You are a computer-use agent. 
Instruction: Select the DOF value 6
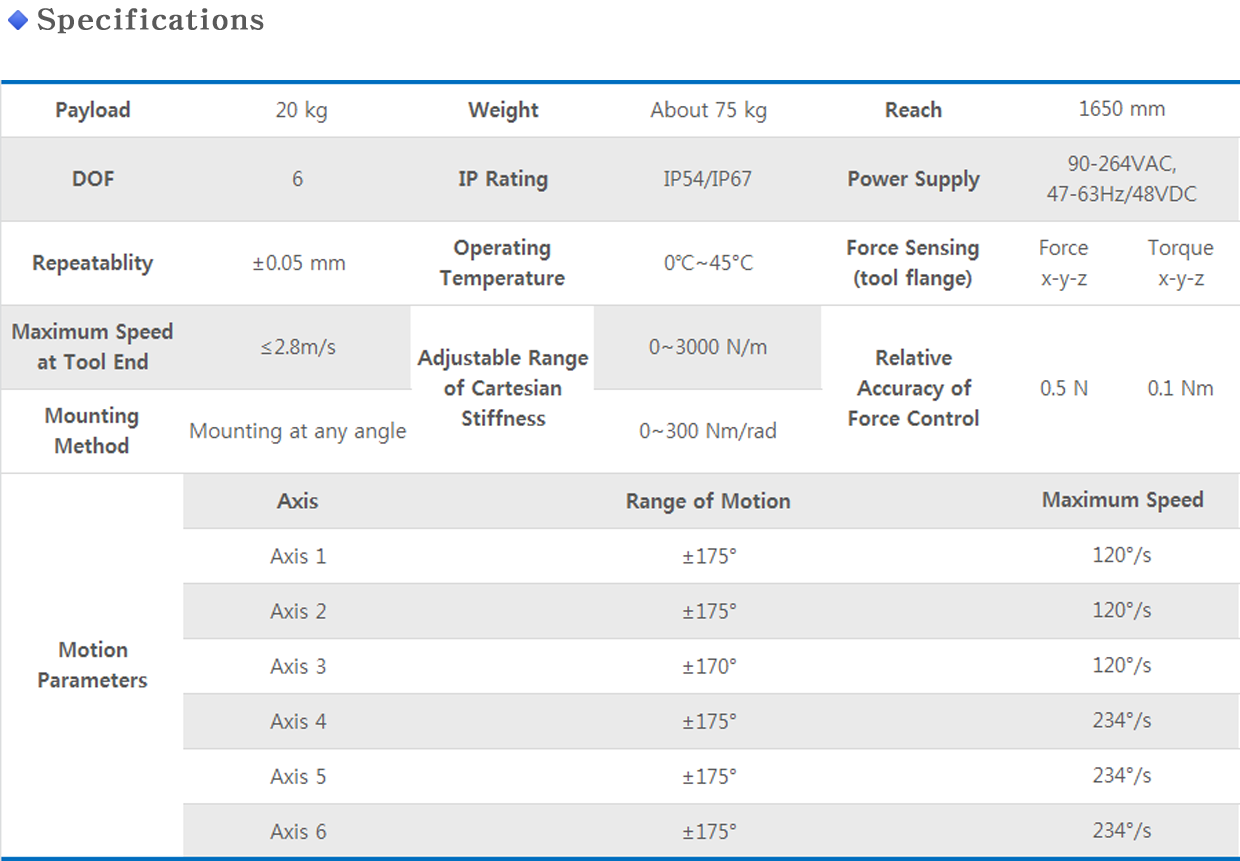pyautogui.click(x=297, y=179)
